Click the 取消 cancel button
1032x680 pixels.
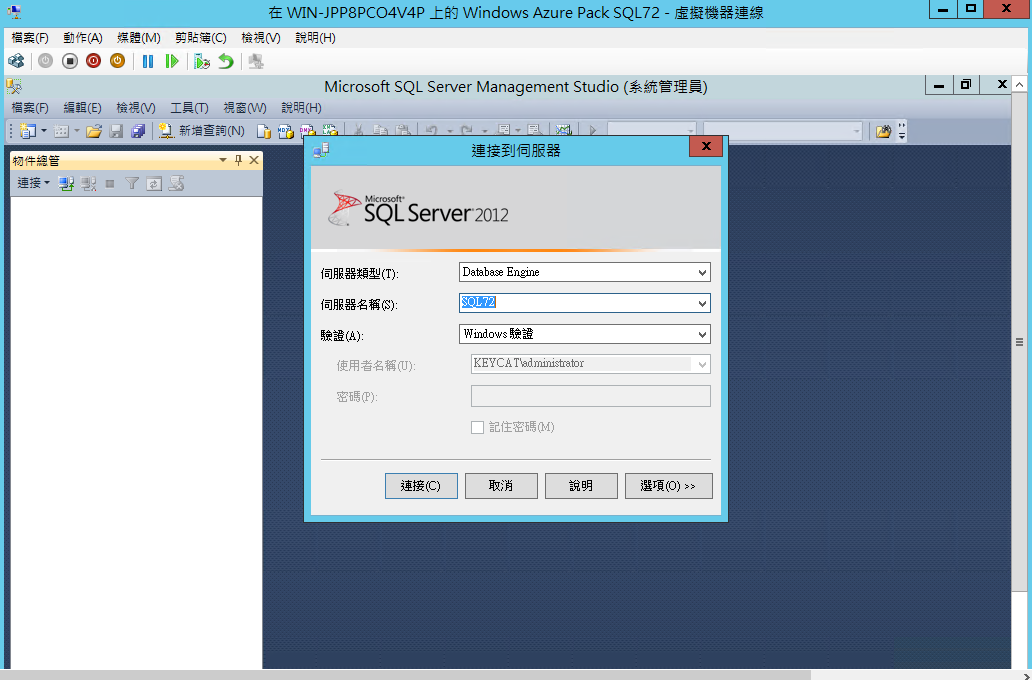pyautogui.click(x=501, y=486)
